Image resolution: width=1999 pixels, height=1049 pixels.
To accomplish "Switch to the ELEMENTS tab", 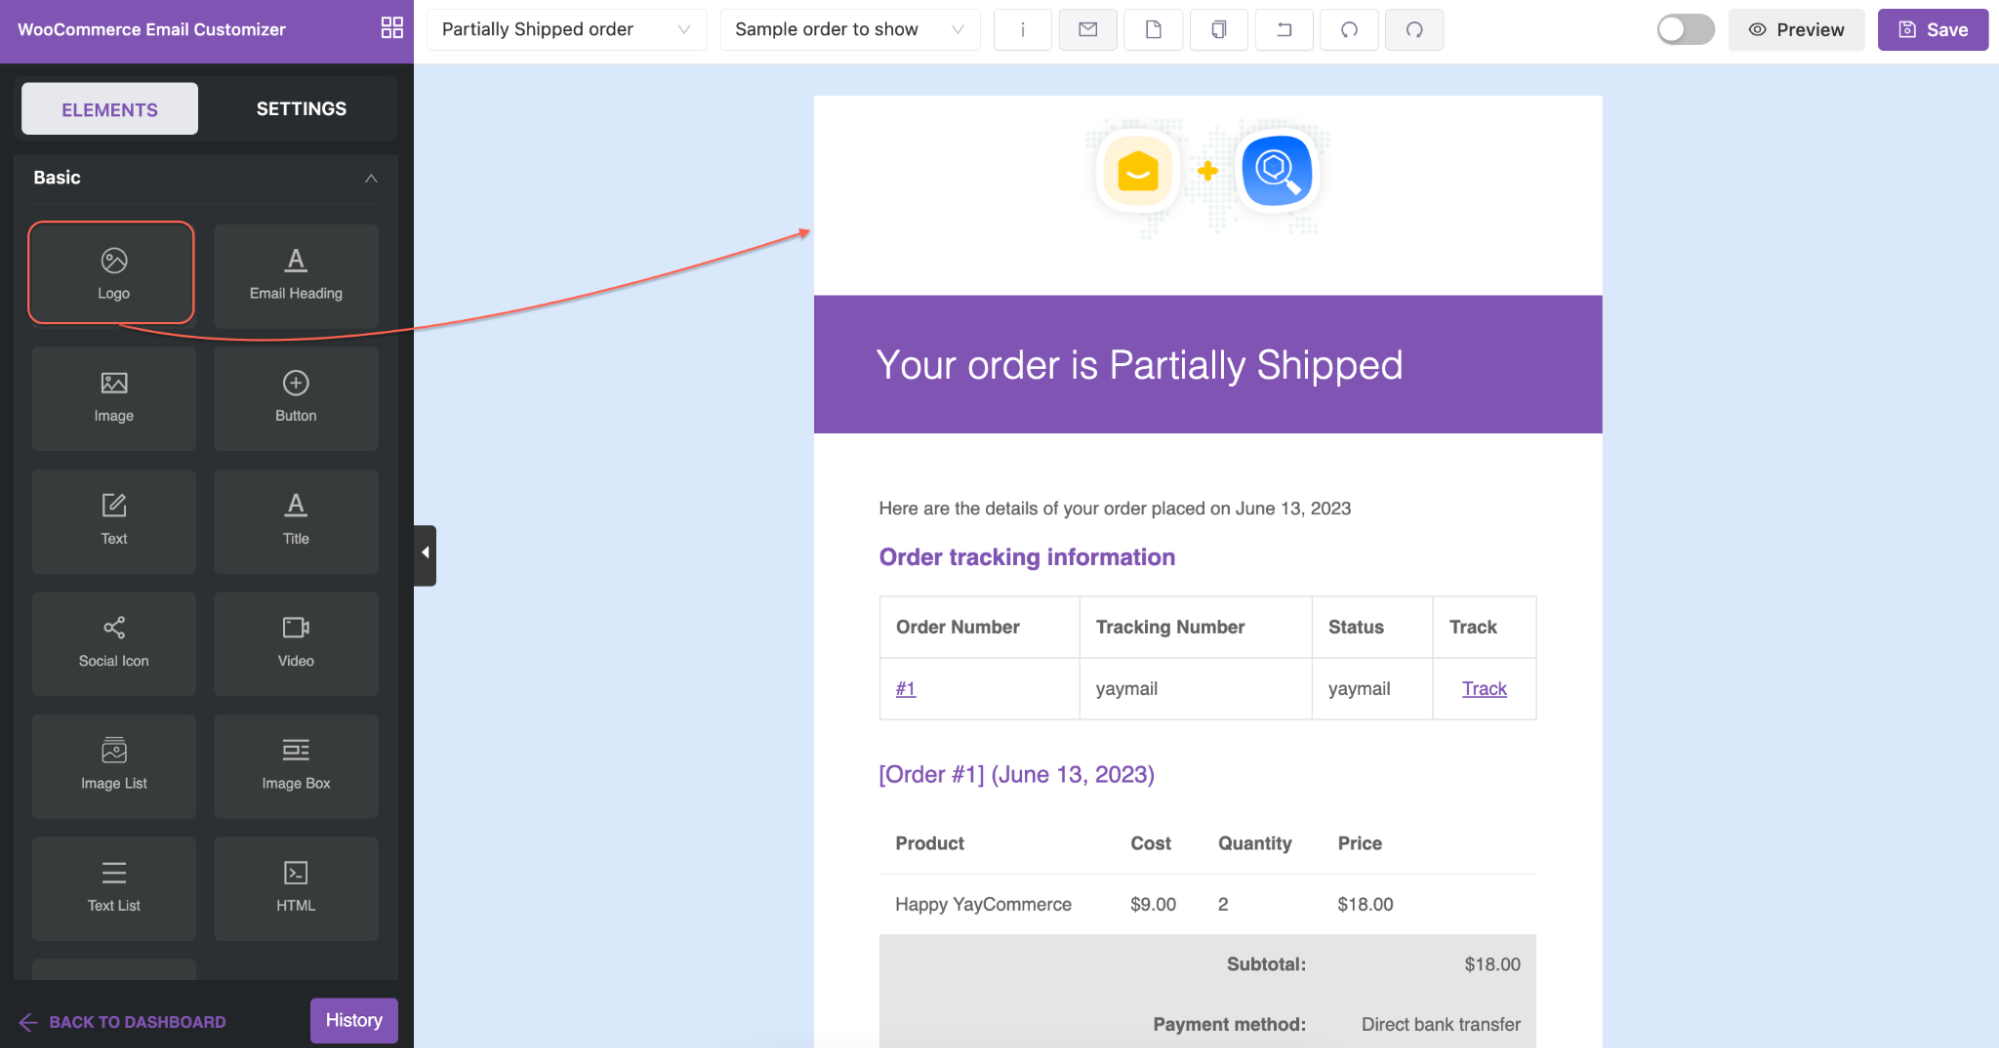I will pyautogui.click(x=110, y=109).
